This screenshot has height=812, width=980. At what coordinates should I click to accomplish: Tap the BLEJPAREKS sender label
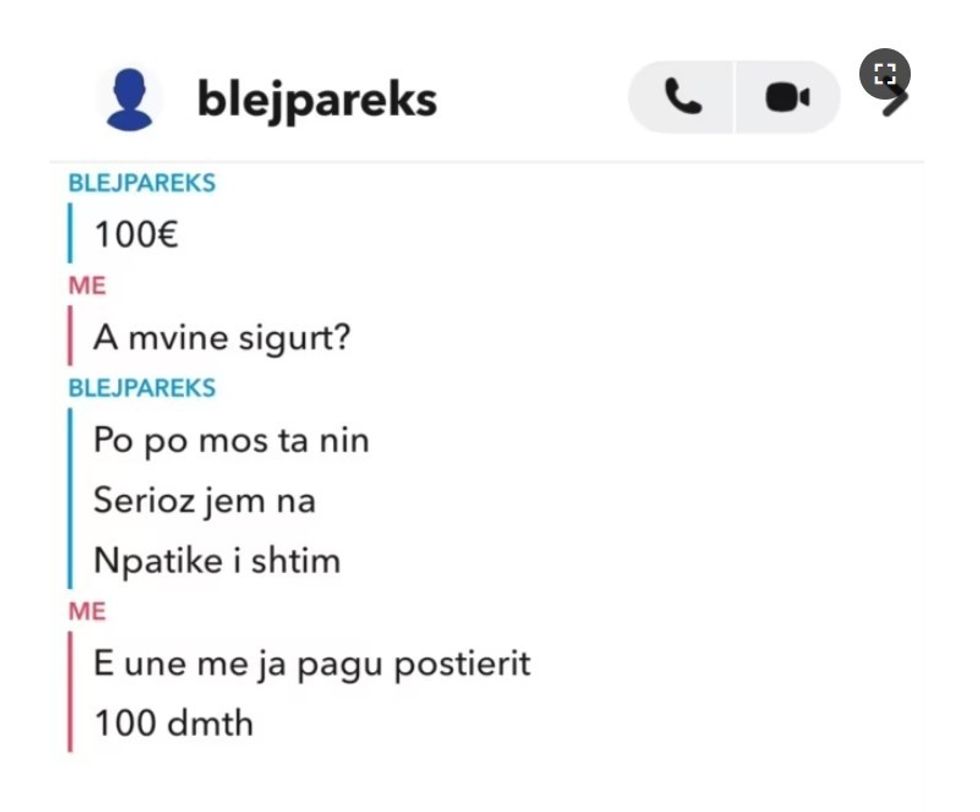coord(141,183)
